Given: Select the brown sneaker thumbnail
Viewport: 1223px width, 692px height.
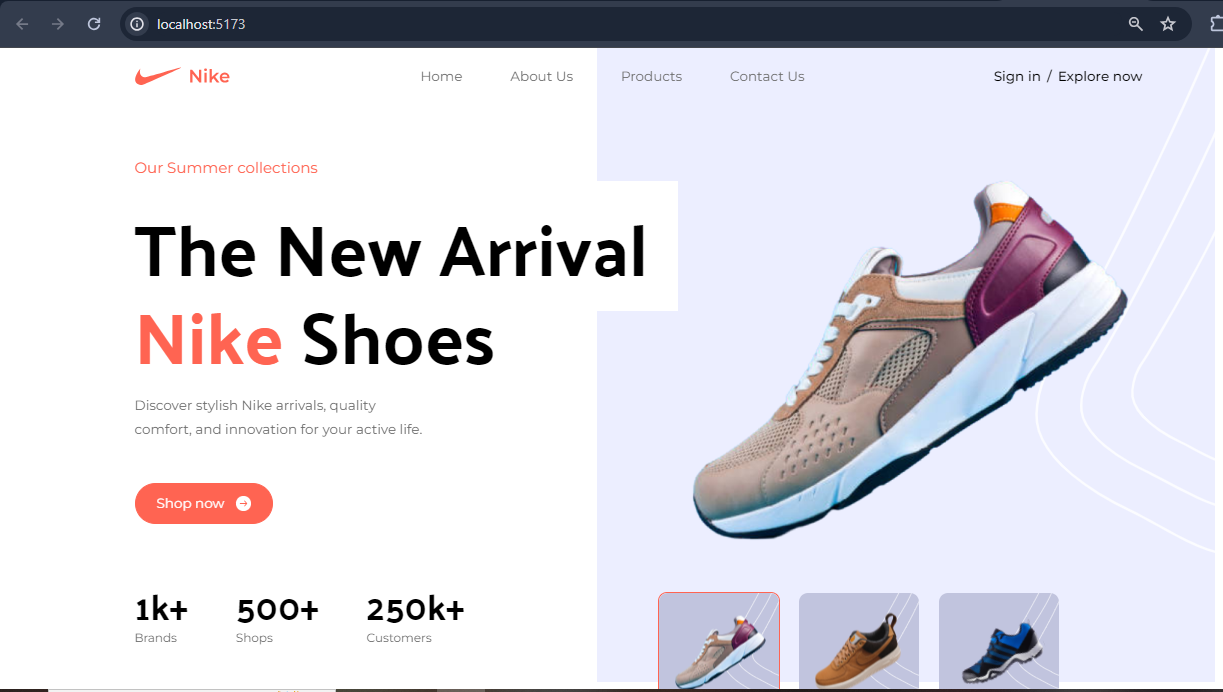Looking at the screenshot, I should (x=858, y=641).
